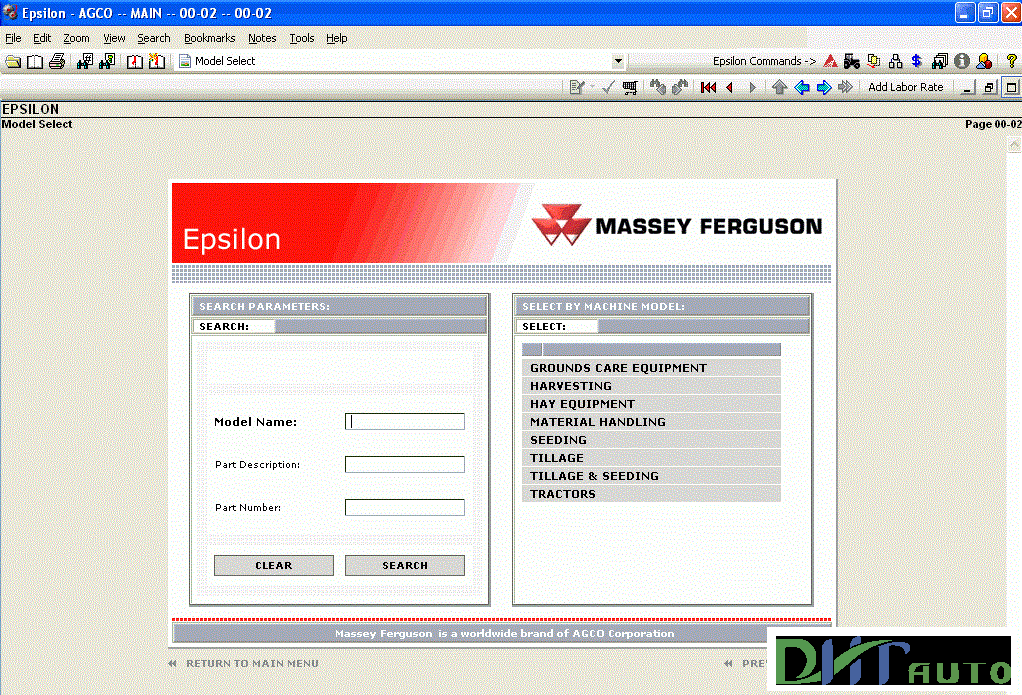Viewport: 1022px width, 695px height.
Task: Click the SEARCH button
Action: 405,565
